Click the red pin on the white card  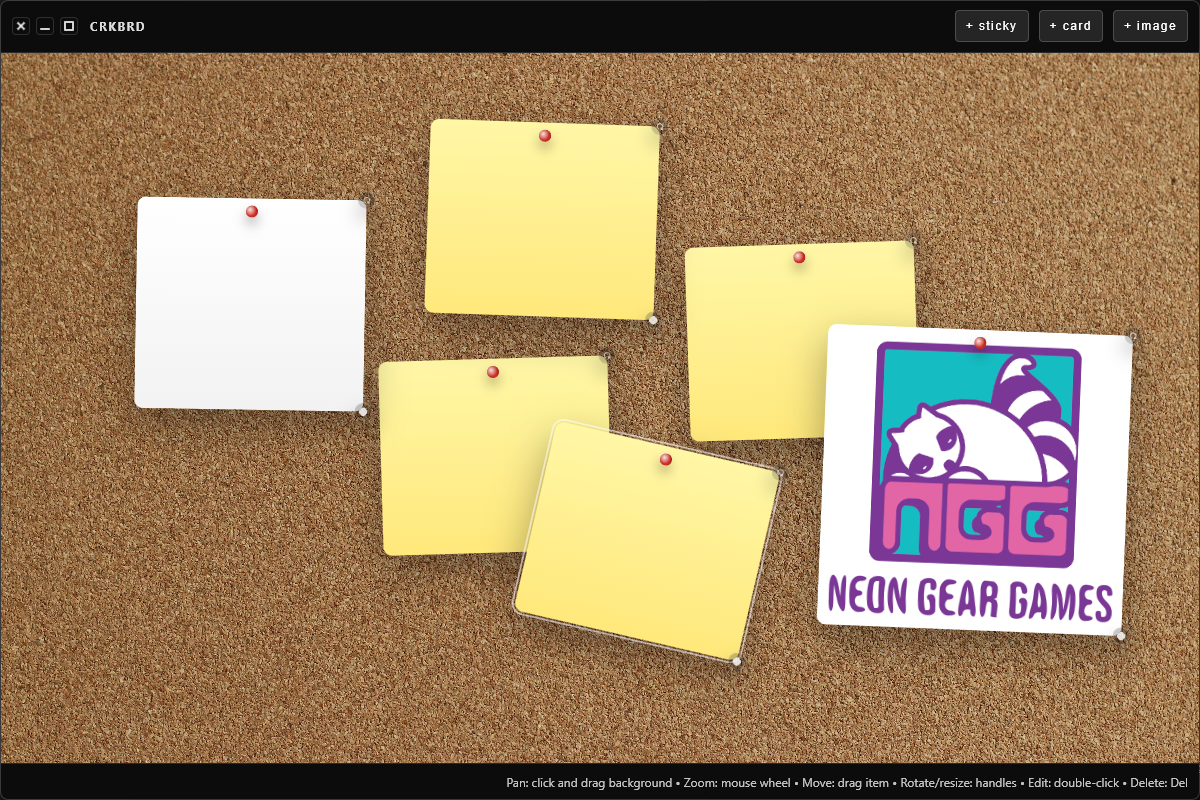pos(252,211)
